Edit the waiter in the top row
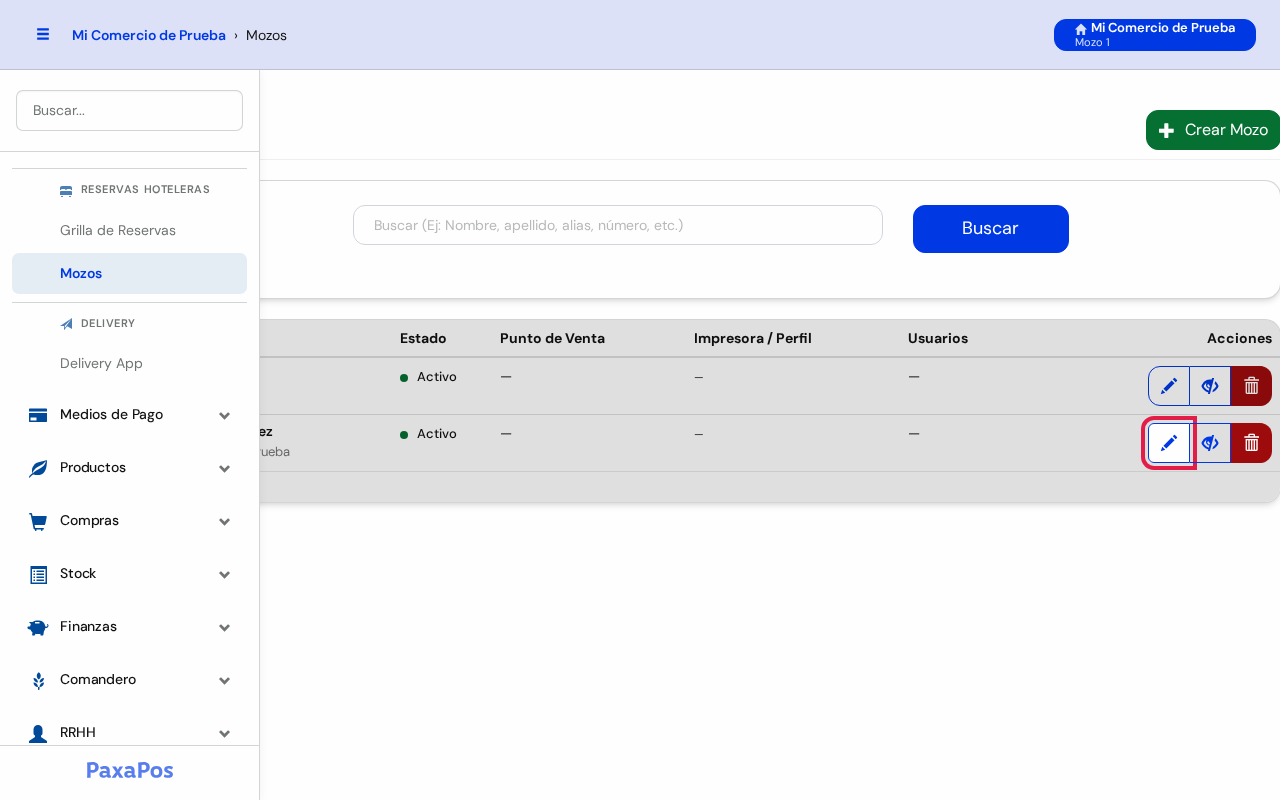The width and height of the screenshot is (1280, 800). 1169,386
